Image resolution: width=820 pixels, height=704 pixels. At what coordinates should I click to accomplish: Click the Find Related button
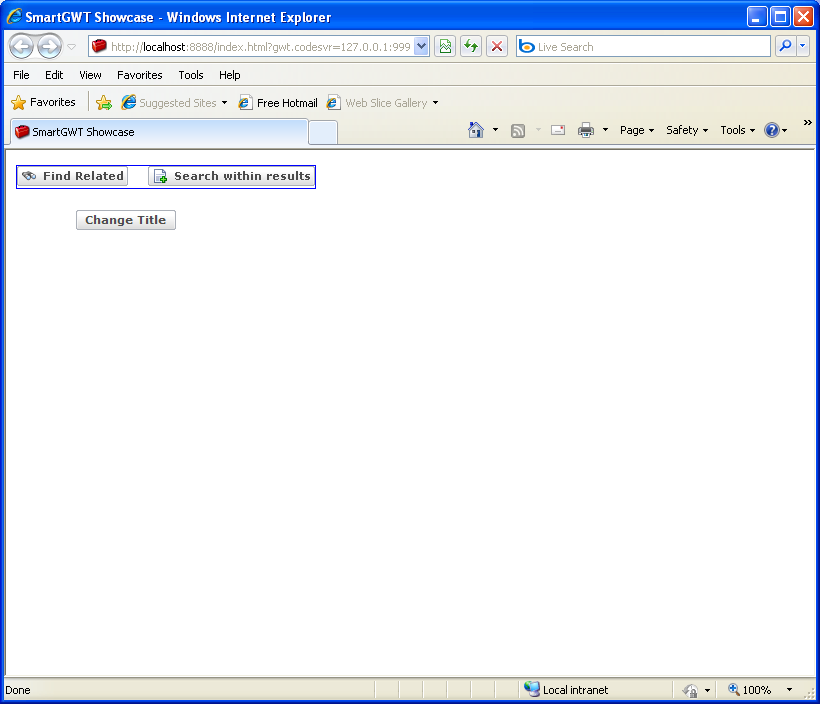click(73, 176)
